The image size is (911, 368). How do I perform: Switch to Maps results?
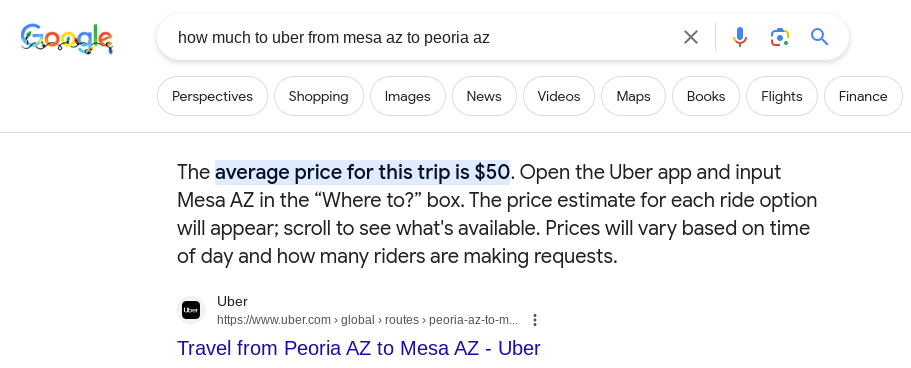pyautogui.click(x=633, y=96)
